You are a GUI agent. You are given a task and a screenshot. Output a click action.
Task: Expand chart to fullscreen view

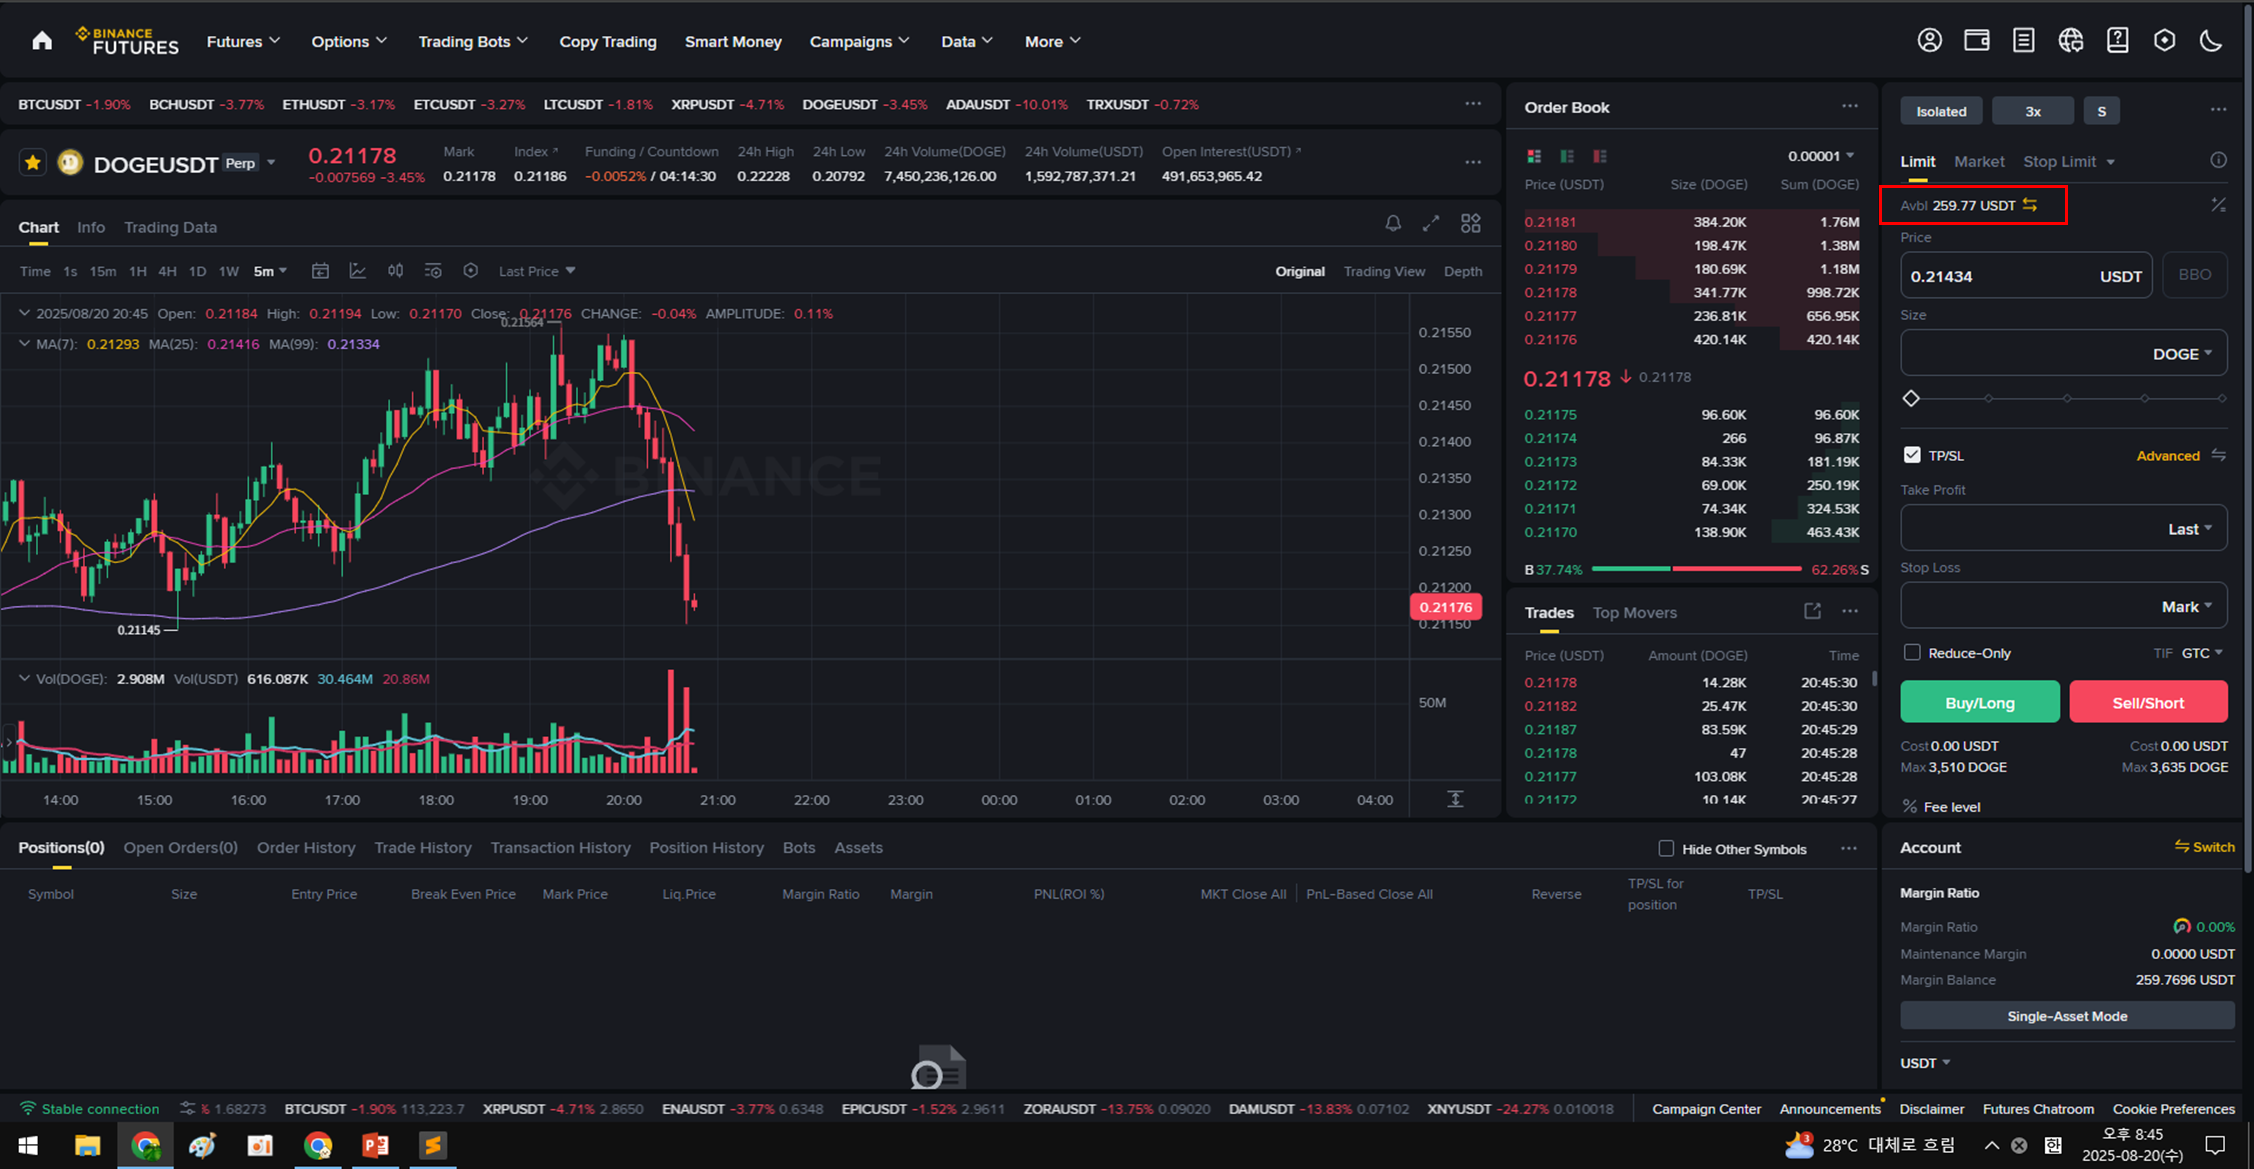(x=1431, y=224)
